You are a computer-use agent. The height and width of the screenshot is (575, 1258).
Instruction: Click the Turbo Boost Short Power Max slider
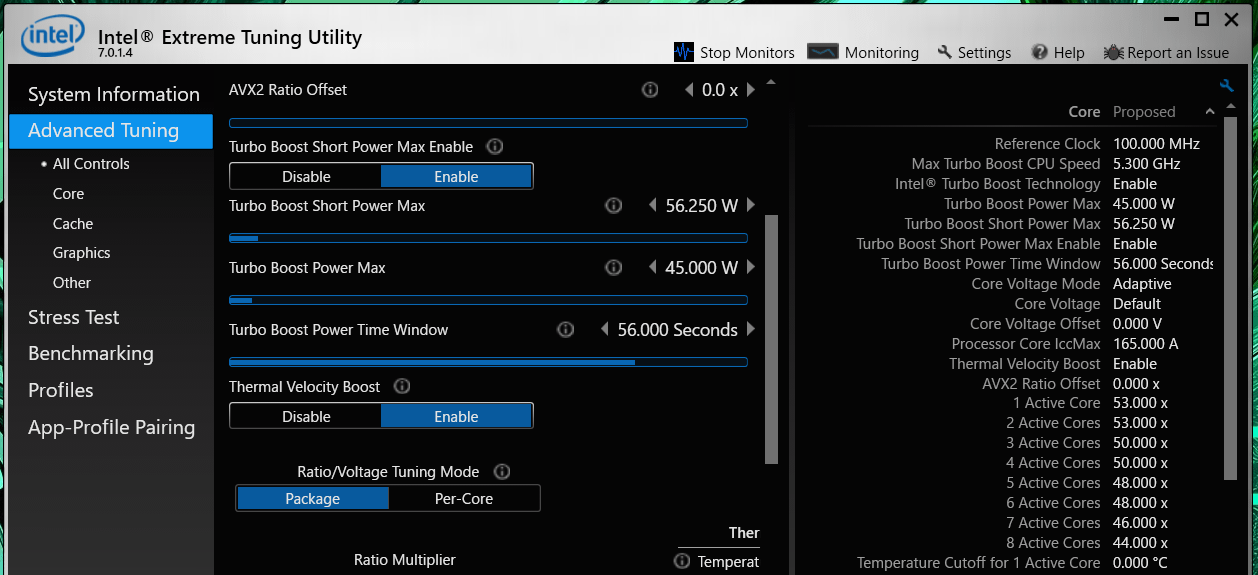click(488, 238)
